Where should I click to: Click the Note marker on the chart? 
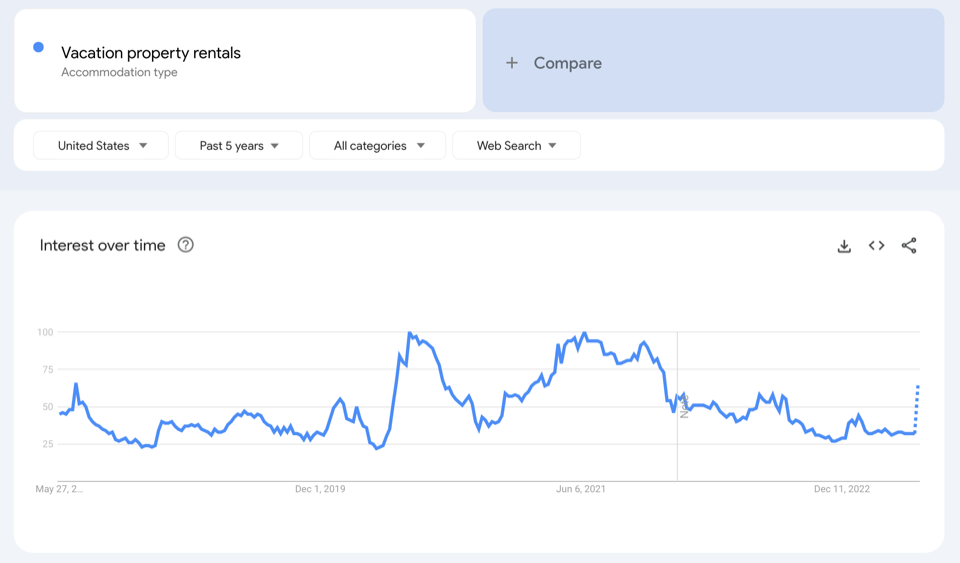pos(684,405)
